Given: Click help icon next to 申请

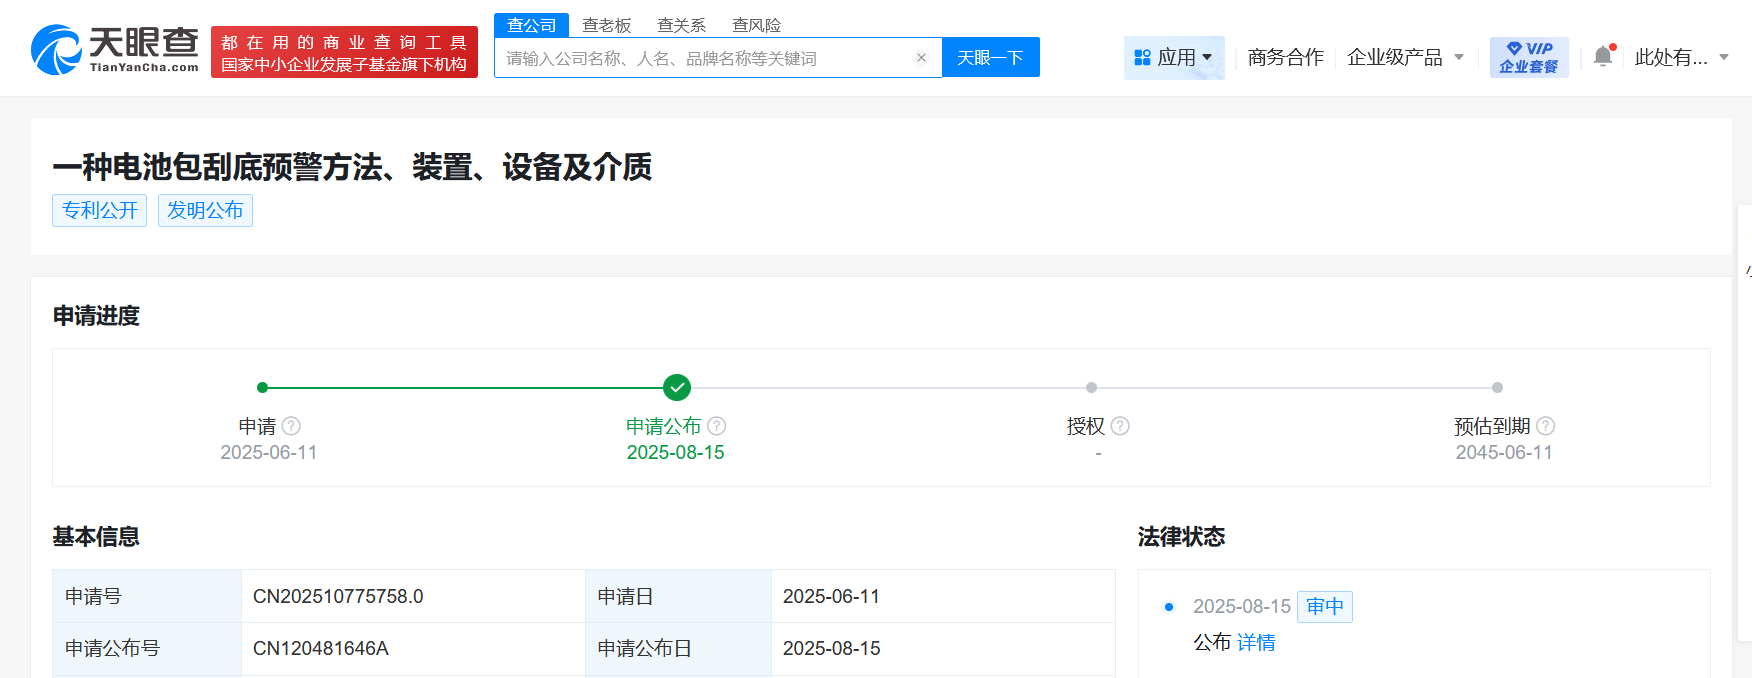Looking at the screenshot, I should [291, 426].
